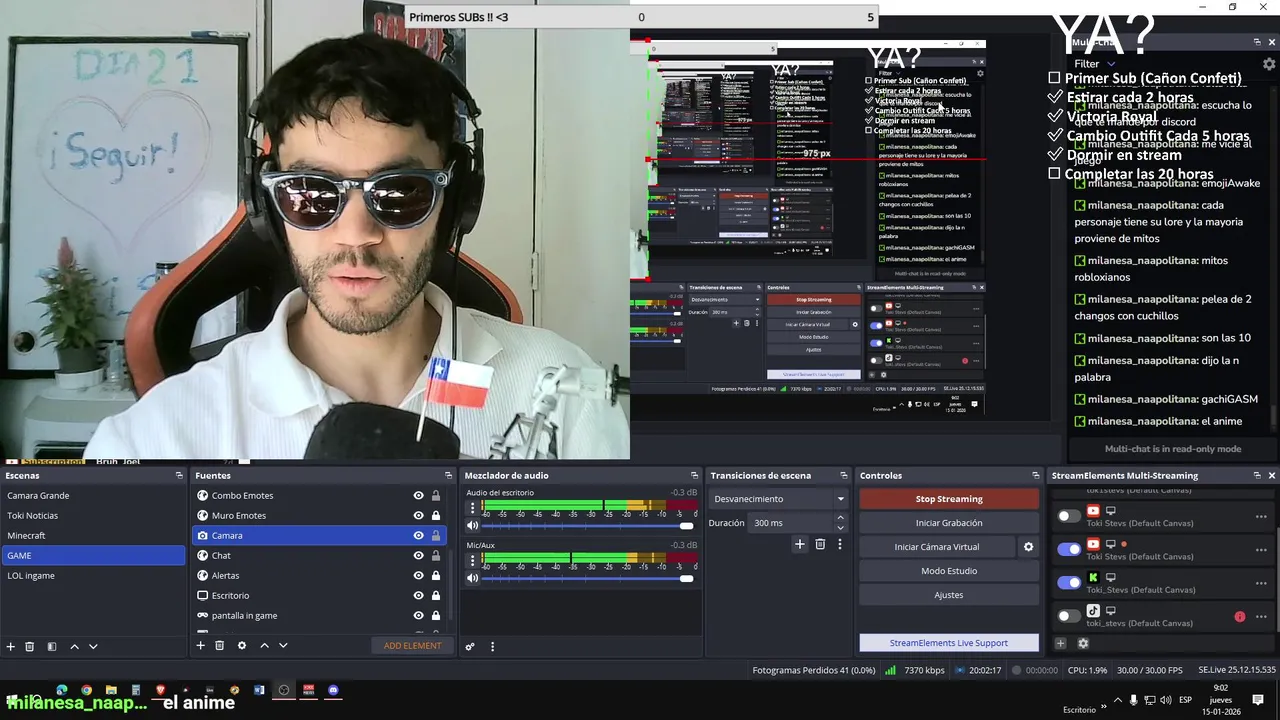This screenshot has width=1280, height=720.
Task: Open Audio del escritorio options dots
Action: pyautogui.click(x=473, y=508)
